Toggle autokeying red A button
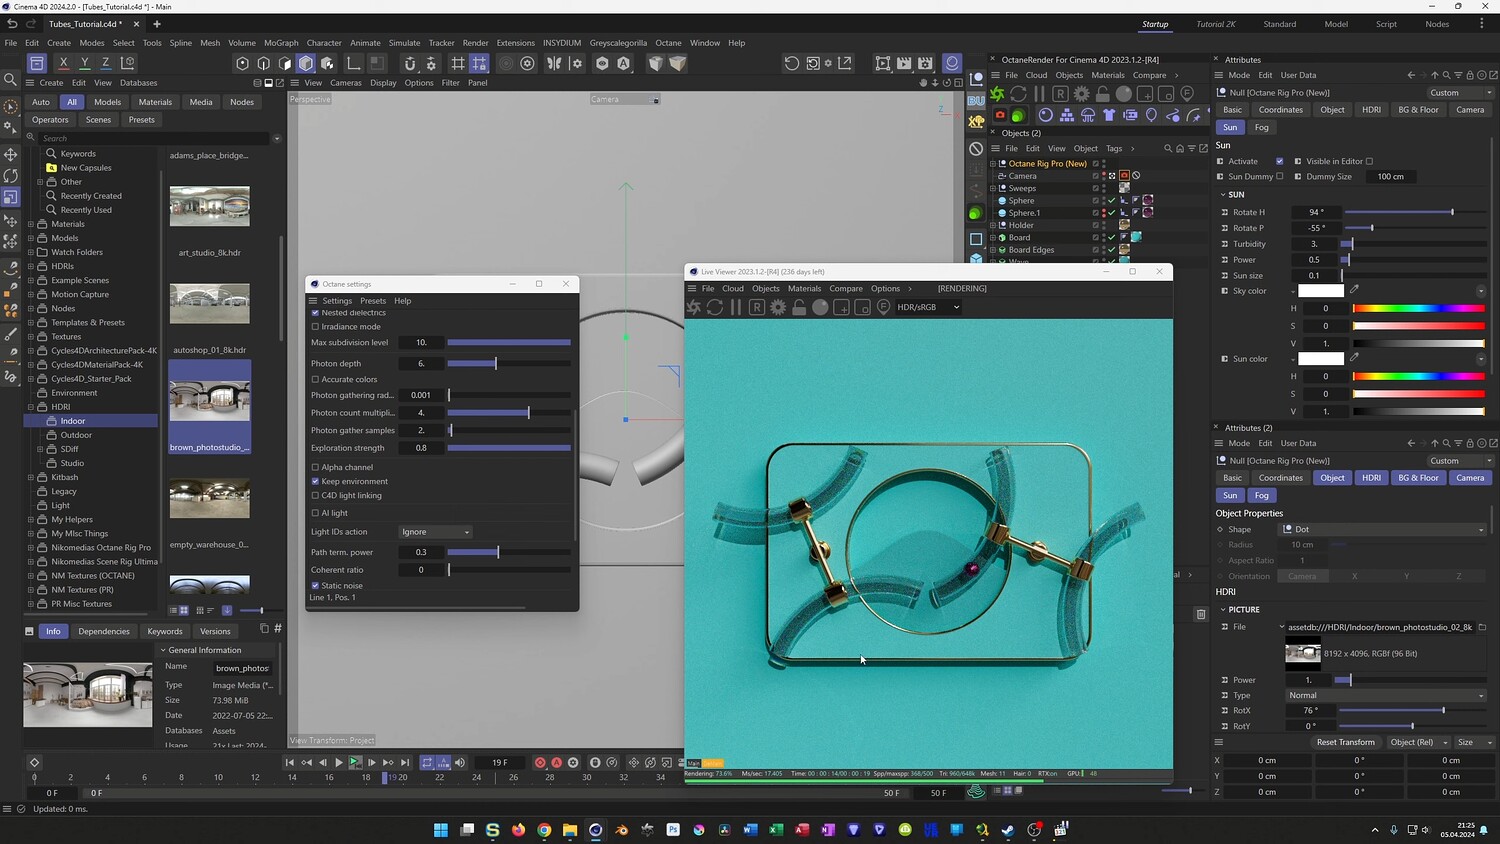This screenshot has height=844, width=1500. tap(557, 762)
